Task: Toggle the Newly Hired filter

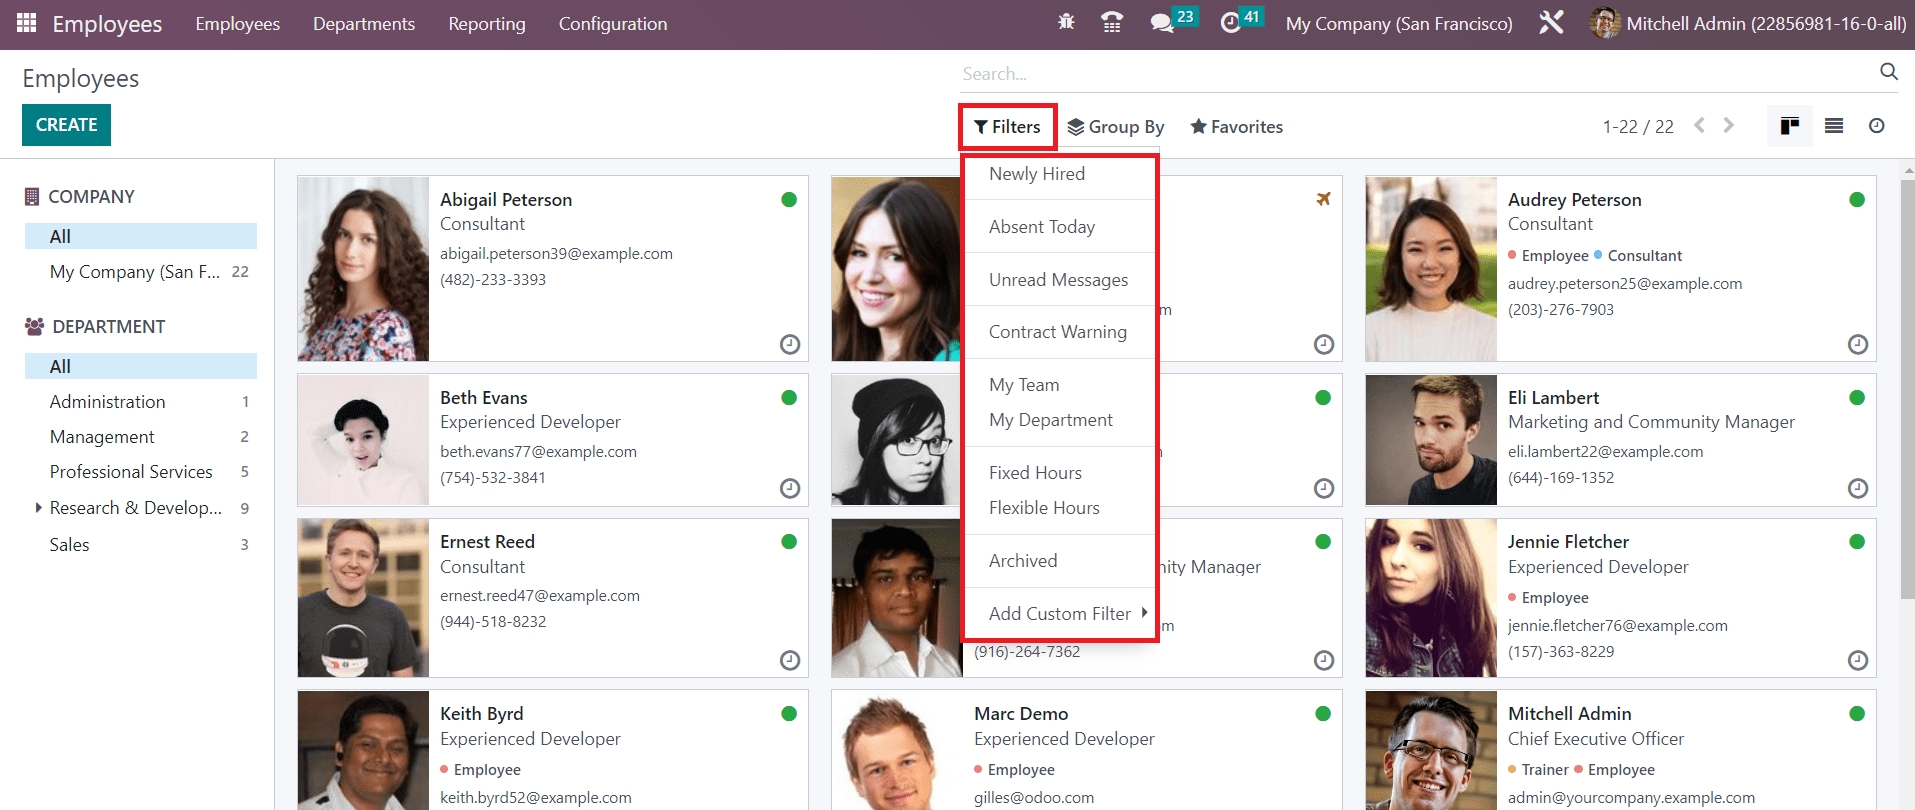Action: click(1037, 174)
